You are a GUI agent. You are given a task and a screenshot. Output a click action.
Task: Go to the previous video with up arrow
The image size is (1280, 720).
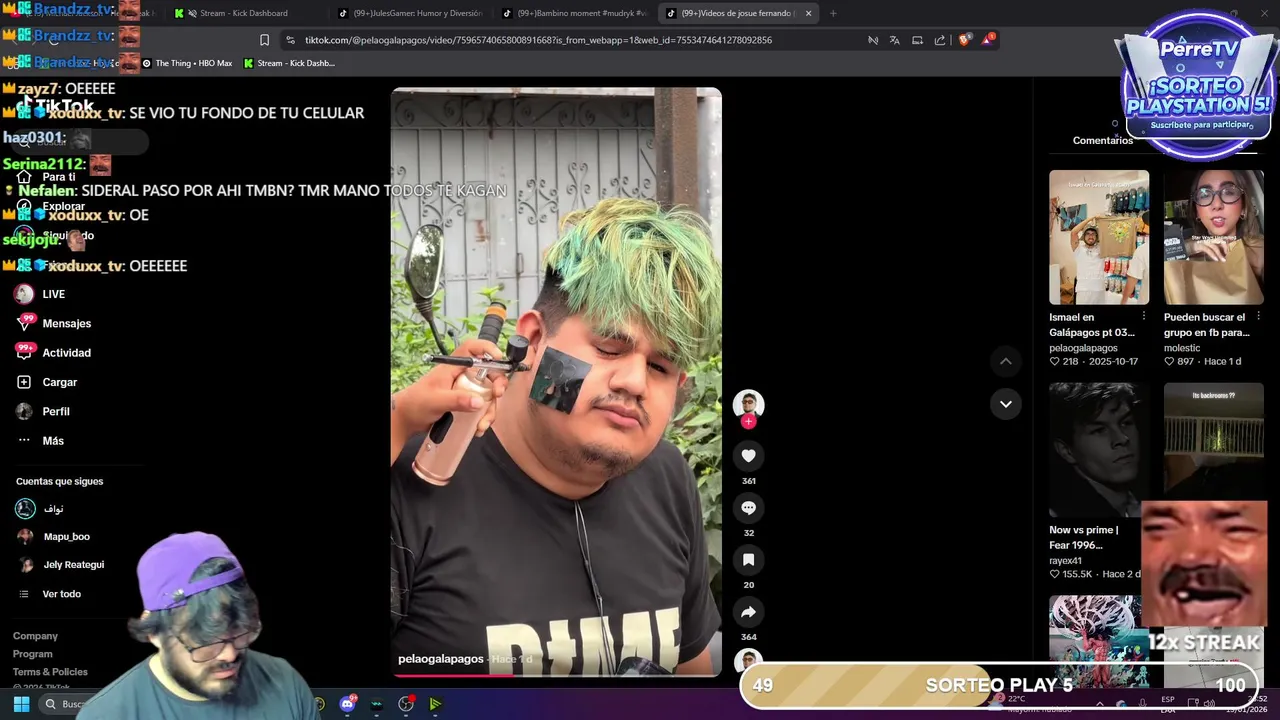[x=1006, y=361]
